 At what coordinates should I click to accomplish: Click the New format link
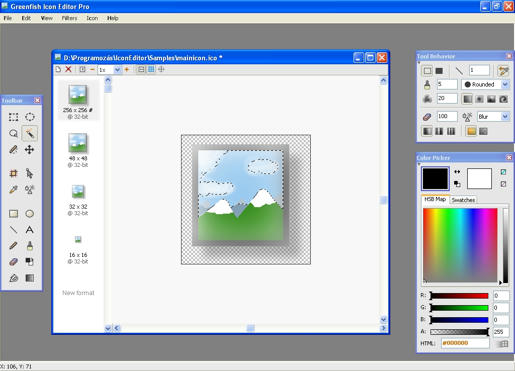pos(78,293)
